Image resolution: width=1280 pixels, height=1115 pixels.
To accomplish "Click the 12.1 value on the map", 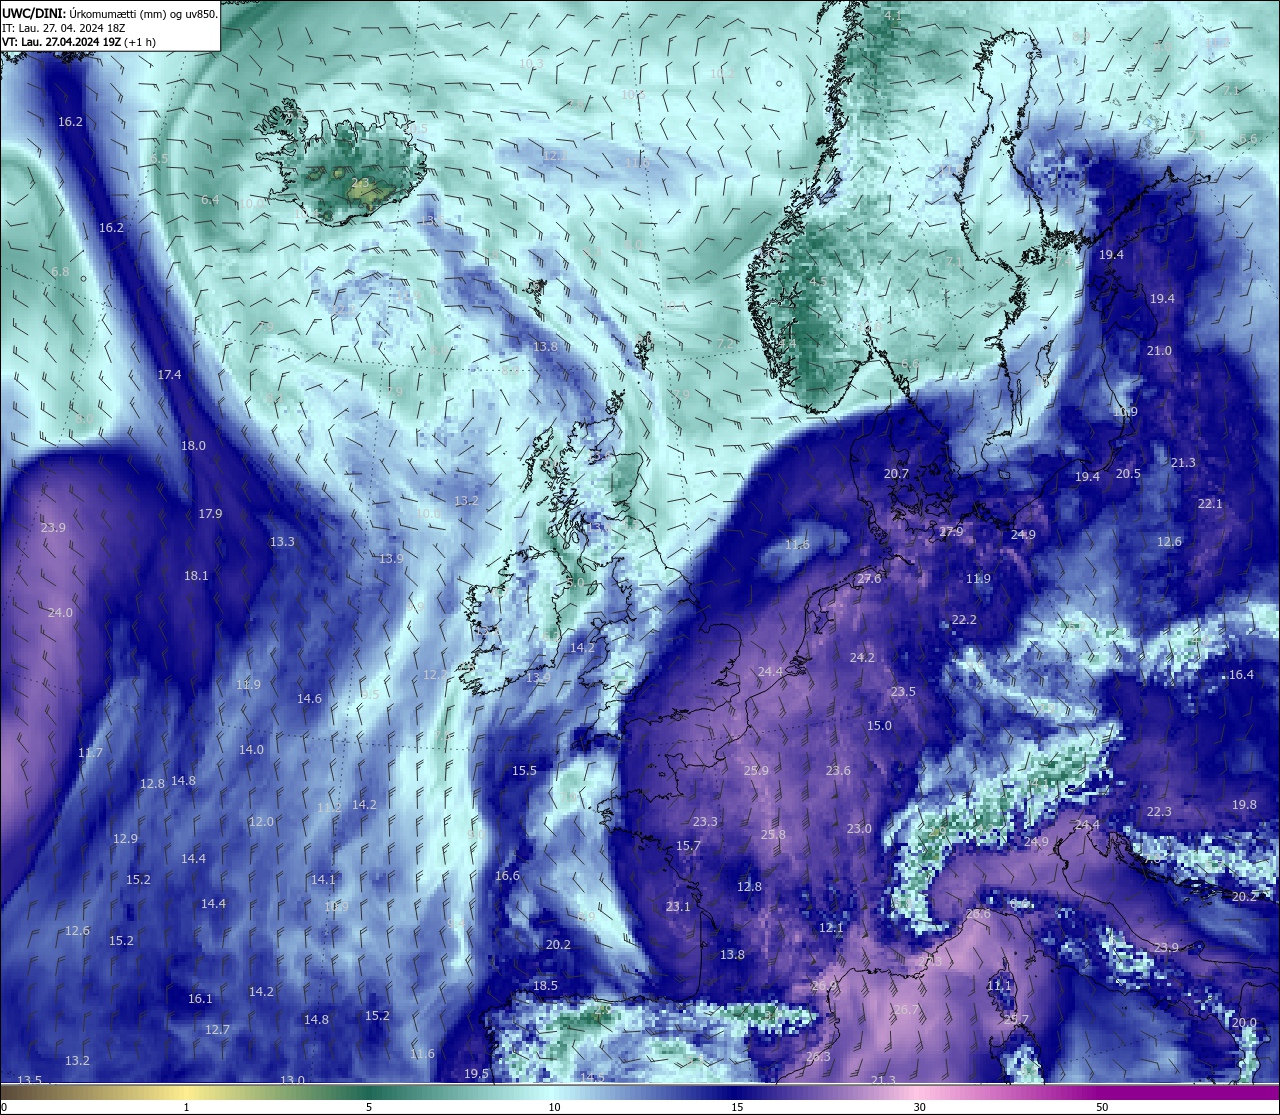I will pyautogui.click(x=831, y=928).
